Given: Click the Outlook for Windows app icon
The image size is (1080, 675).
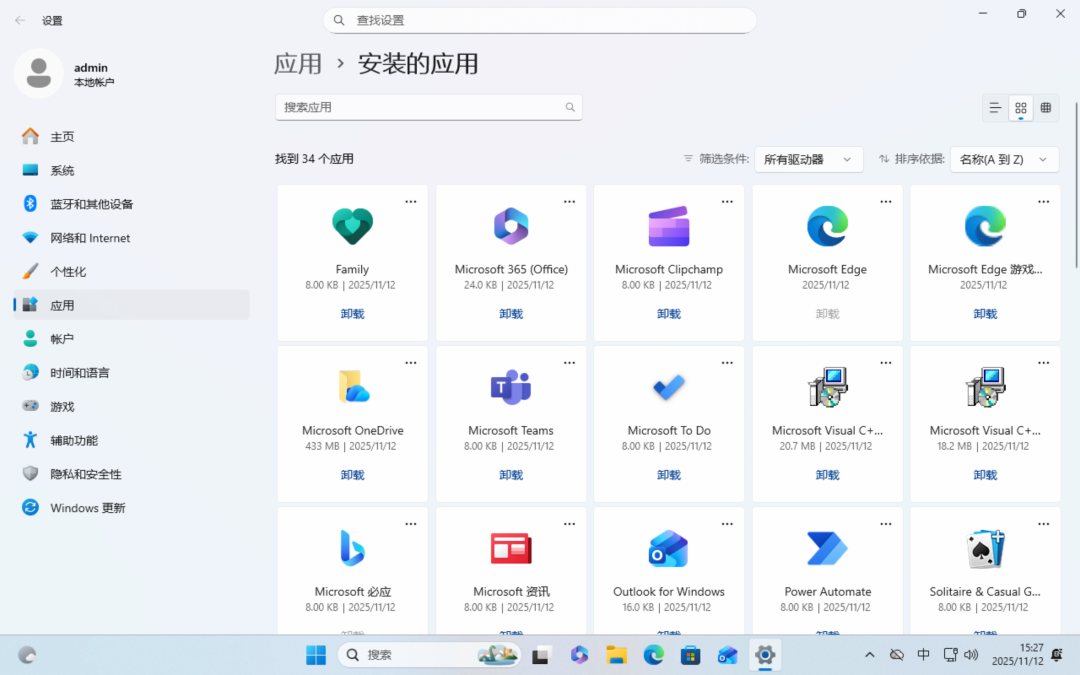Looking at the screenshot, I should tap(669, 548).
